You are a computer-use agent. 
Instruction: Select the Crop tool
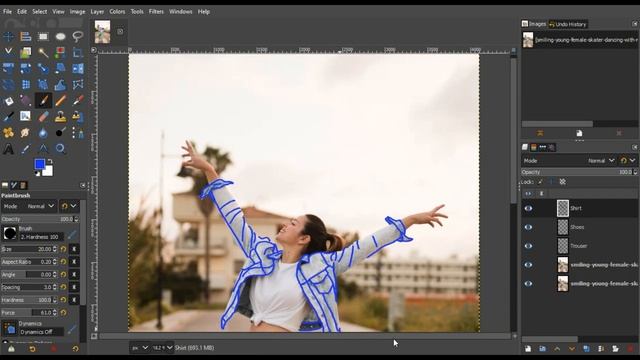(x=78, y=53)
